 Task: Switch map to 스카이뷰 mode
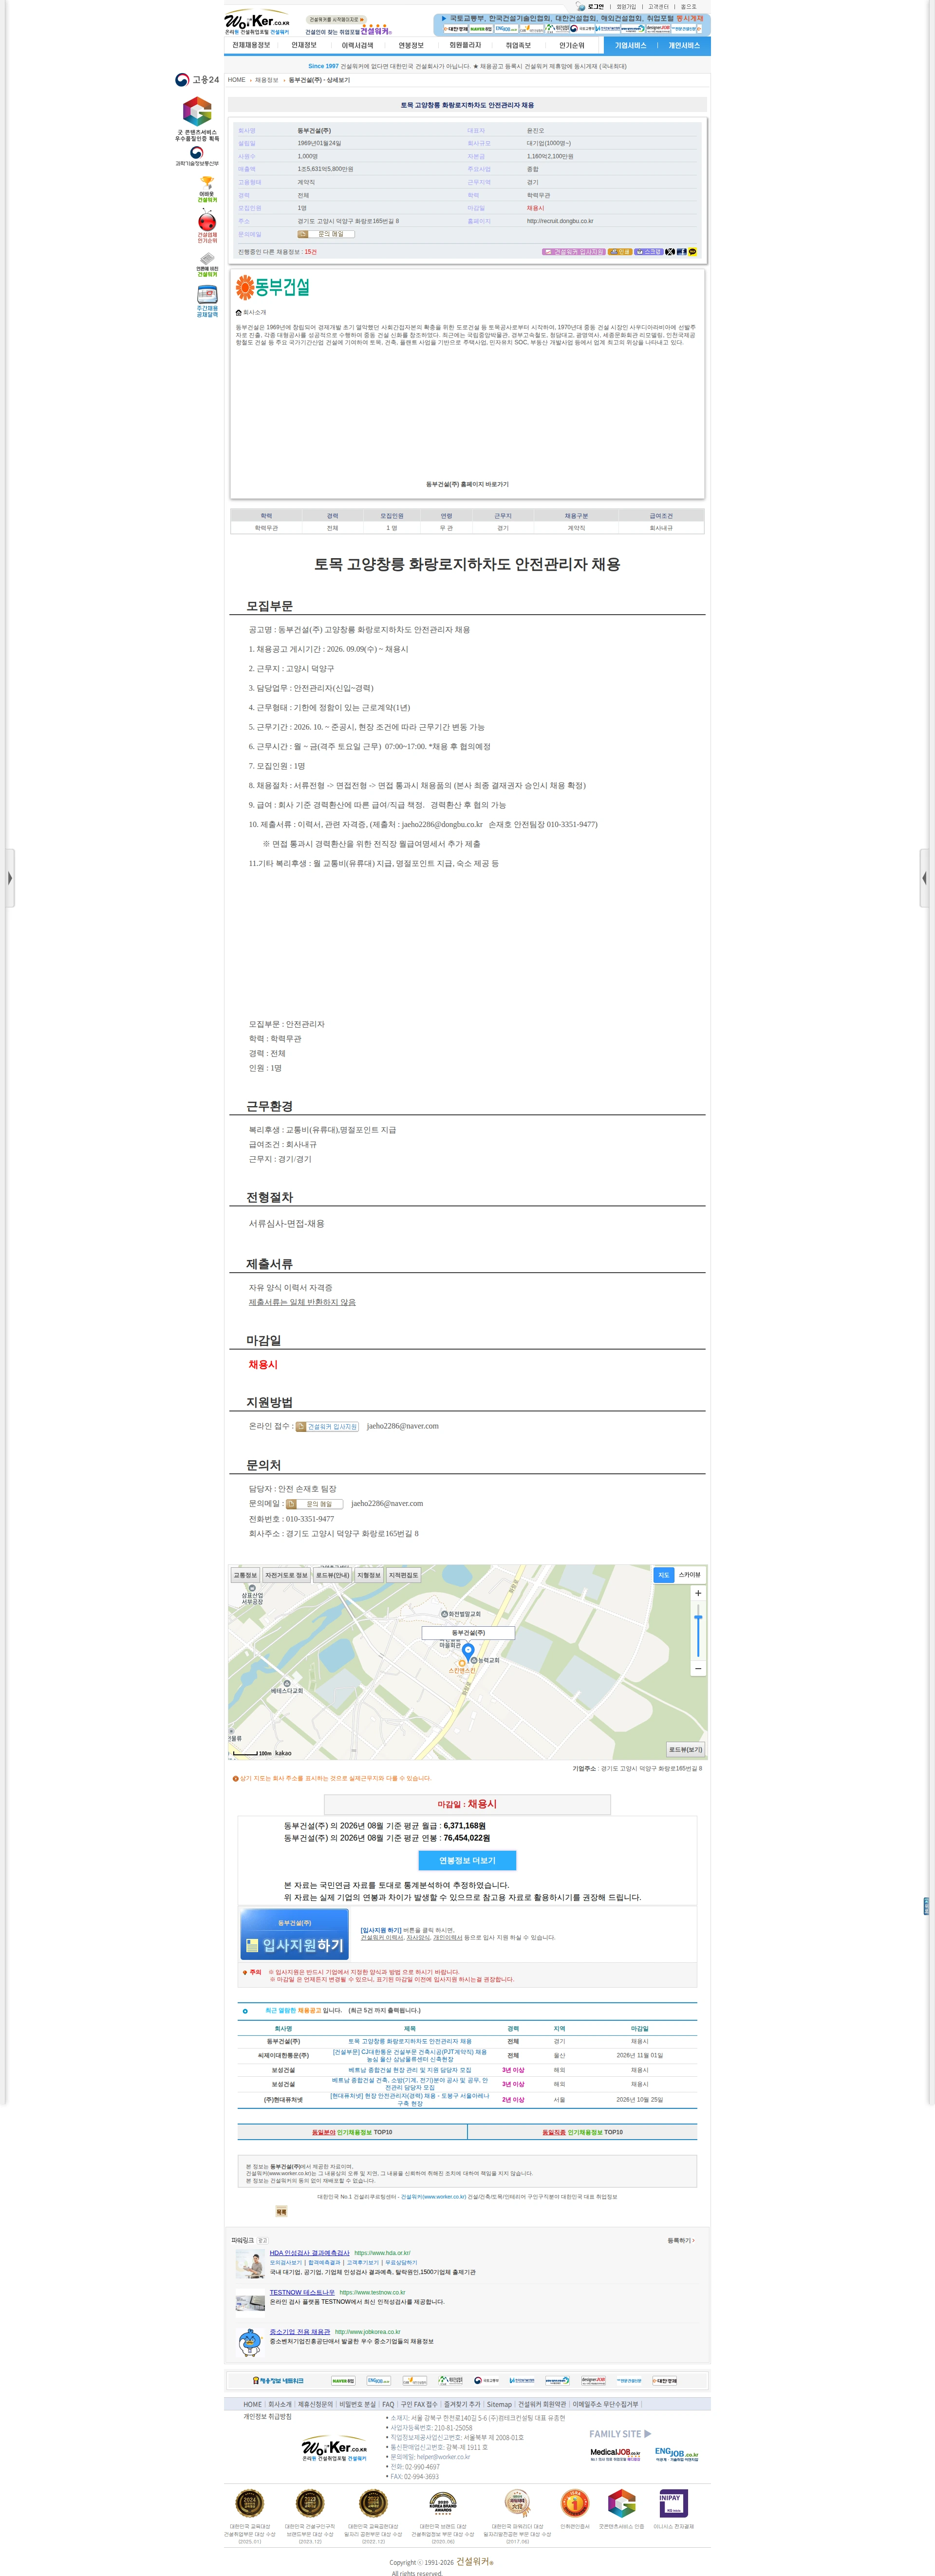pyautogui.click(x=690, y=1575)
